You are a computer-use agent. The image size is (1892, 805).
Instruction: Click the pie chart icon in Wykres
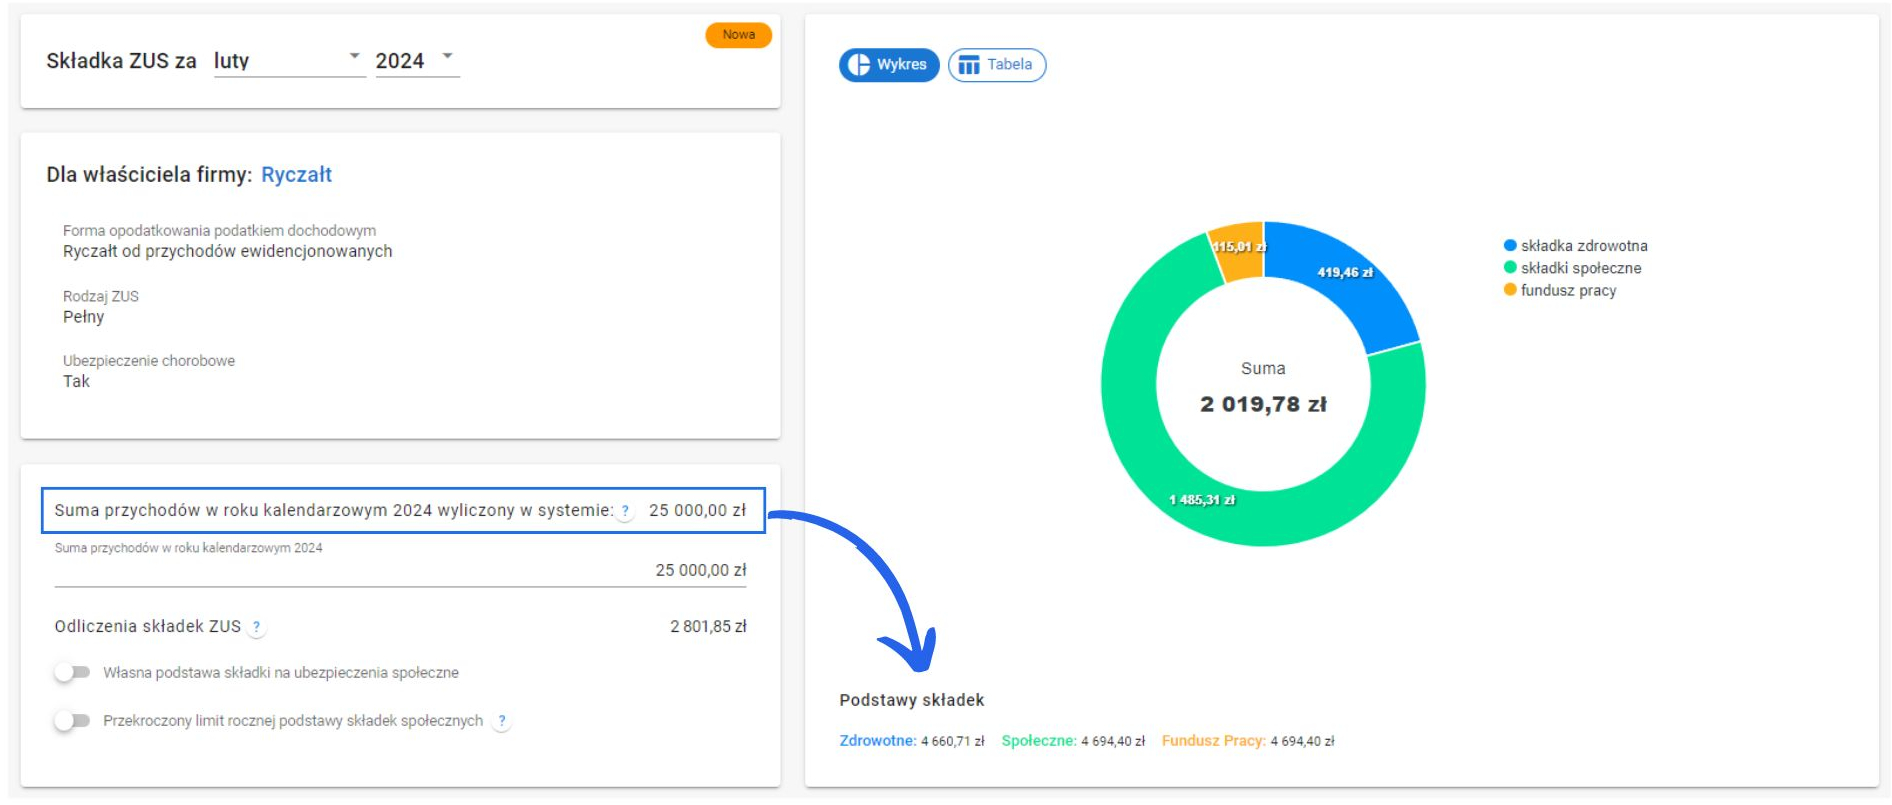(859, 65)
